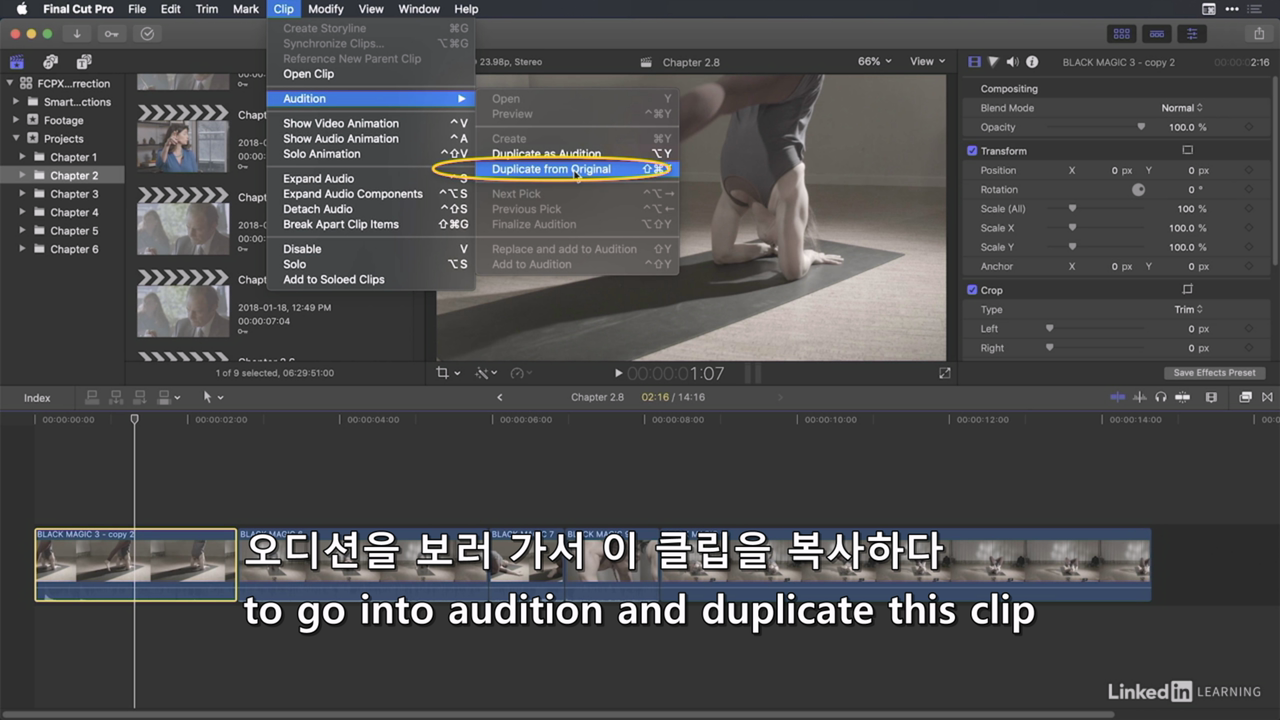Click the Rotation dial control
Screen dimensions: 1280x720
coord(1138,190)
